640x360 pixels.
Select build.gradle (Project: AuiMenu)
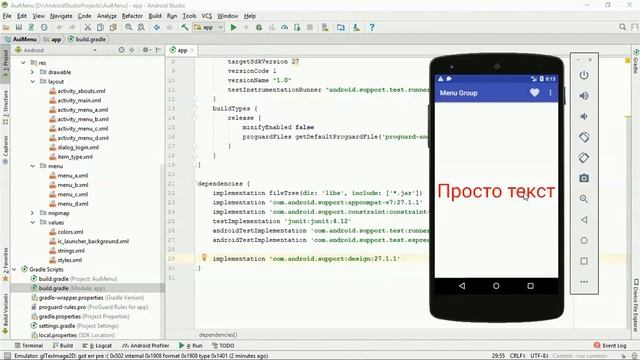coord(74,279)
